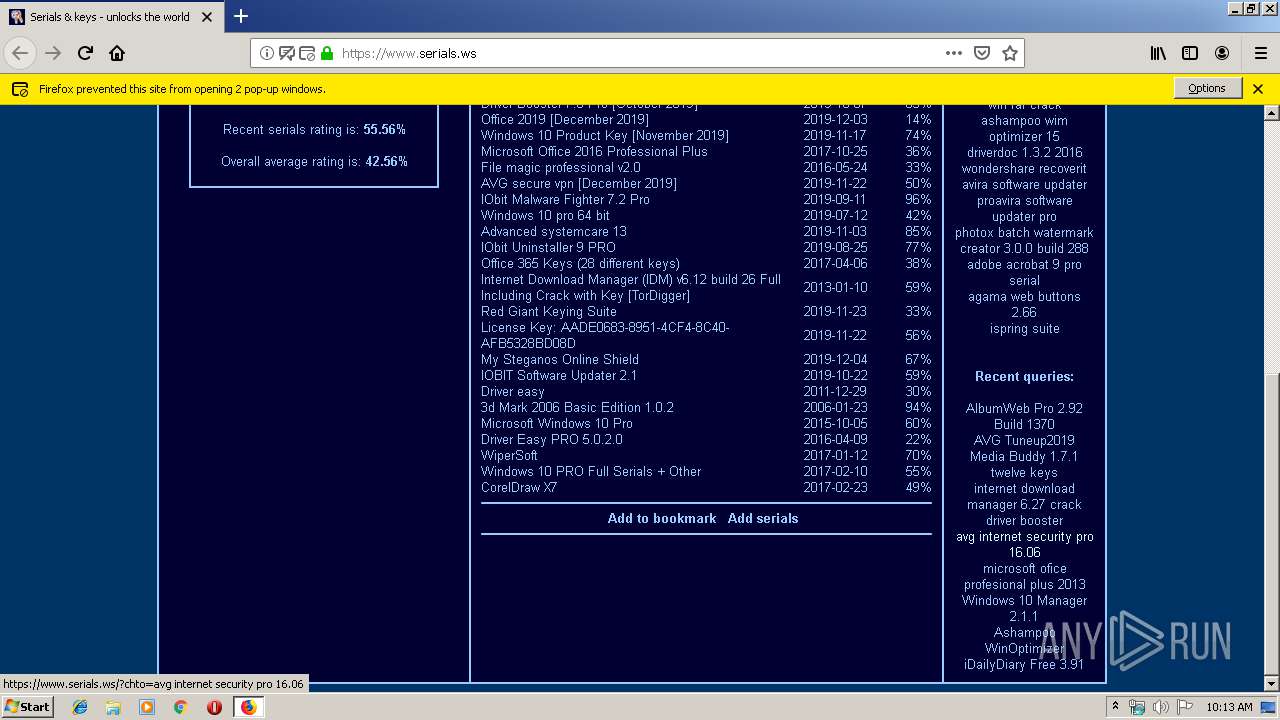Show site information icon in address bar
The width and height of the screenshot is (1280, 720).
pos(267,53)
